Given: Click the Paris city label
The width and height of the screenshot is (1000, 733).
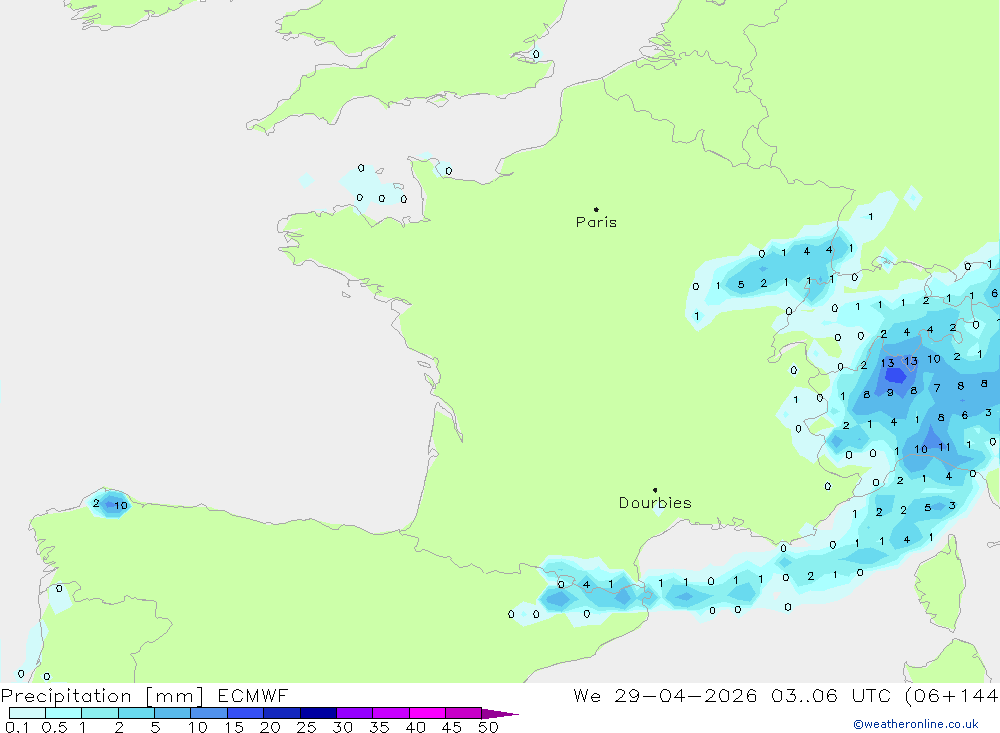Looking at the screenshot, I should [x=596, y=222].
